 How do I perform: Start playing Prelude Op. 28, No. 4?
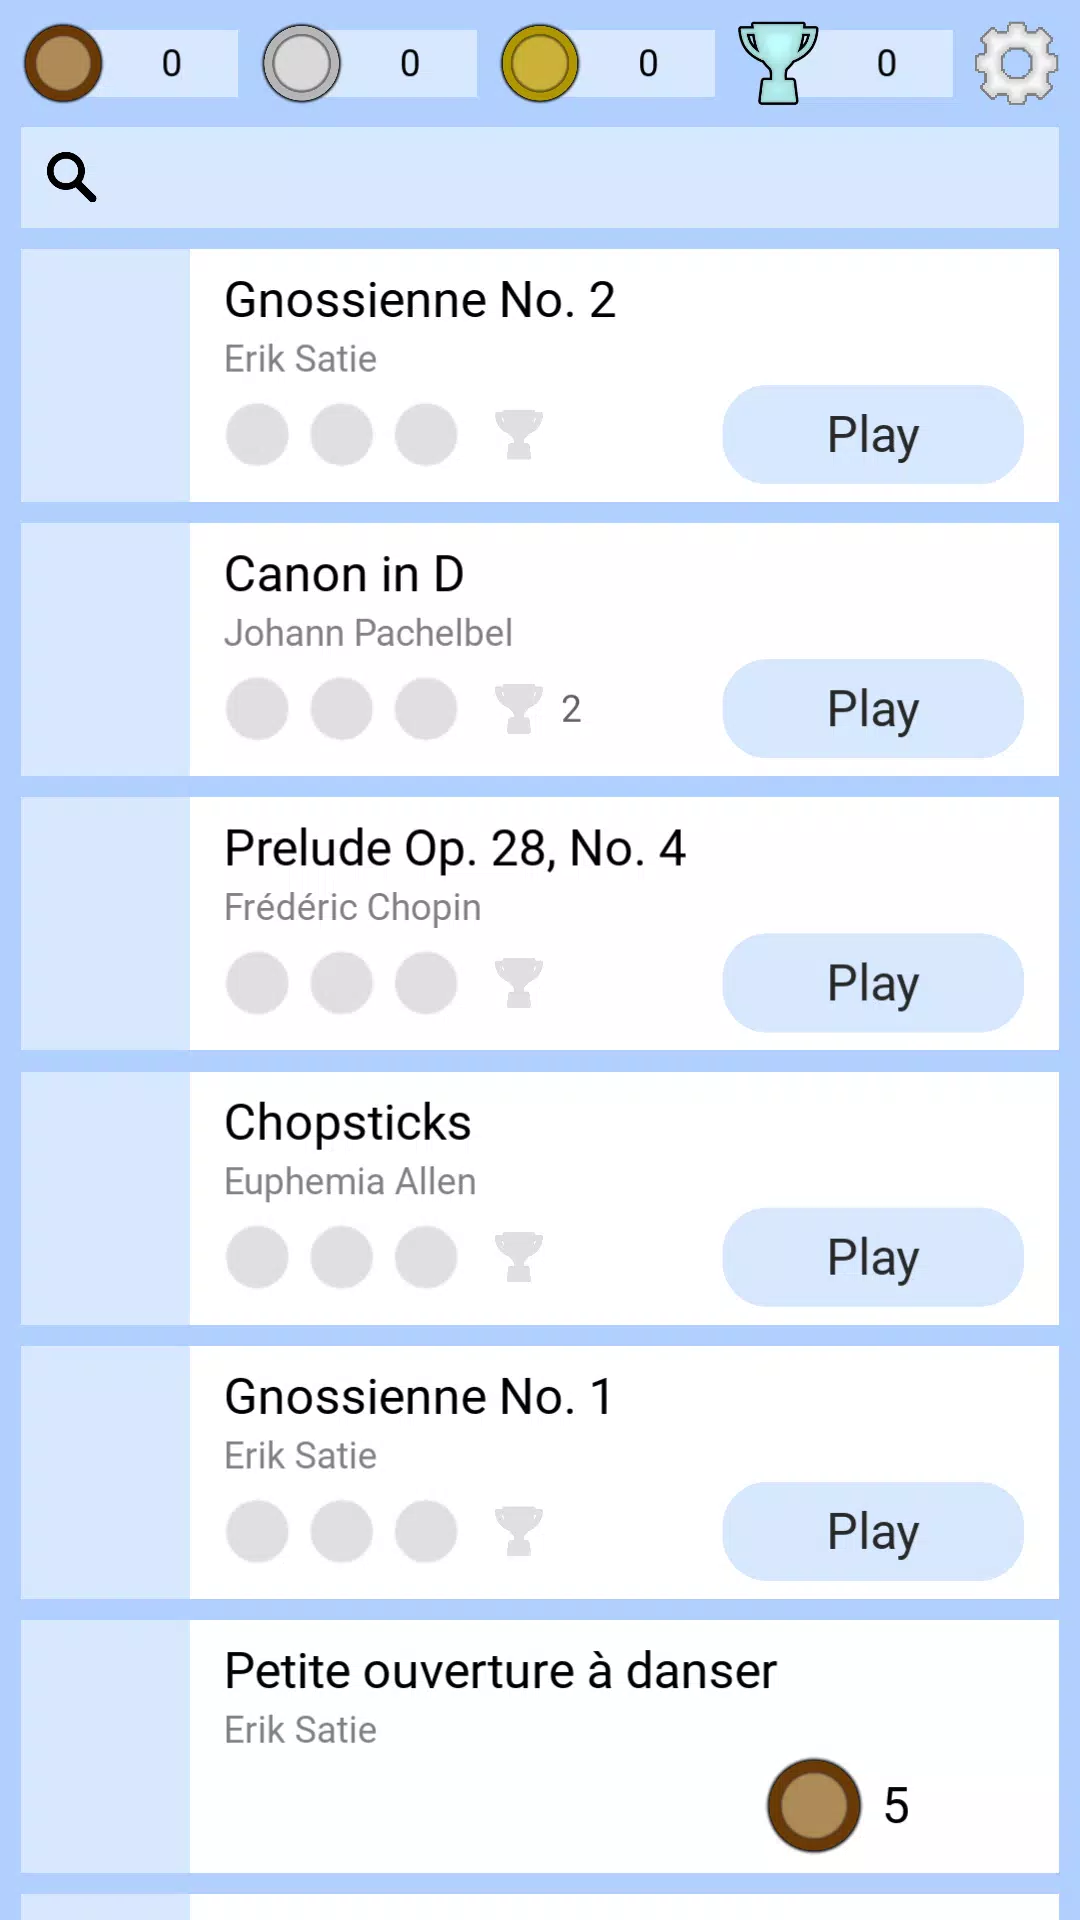(x=872, y=983)
